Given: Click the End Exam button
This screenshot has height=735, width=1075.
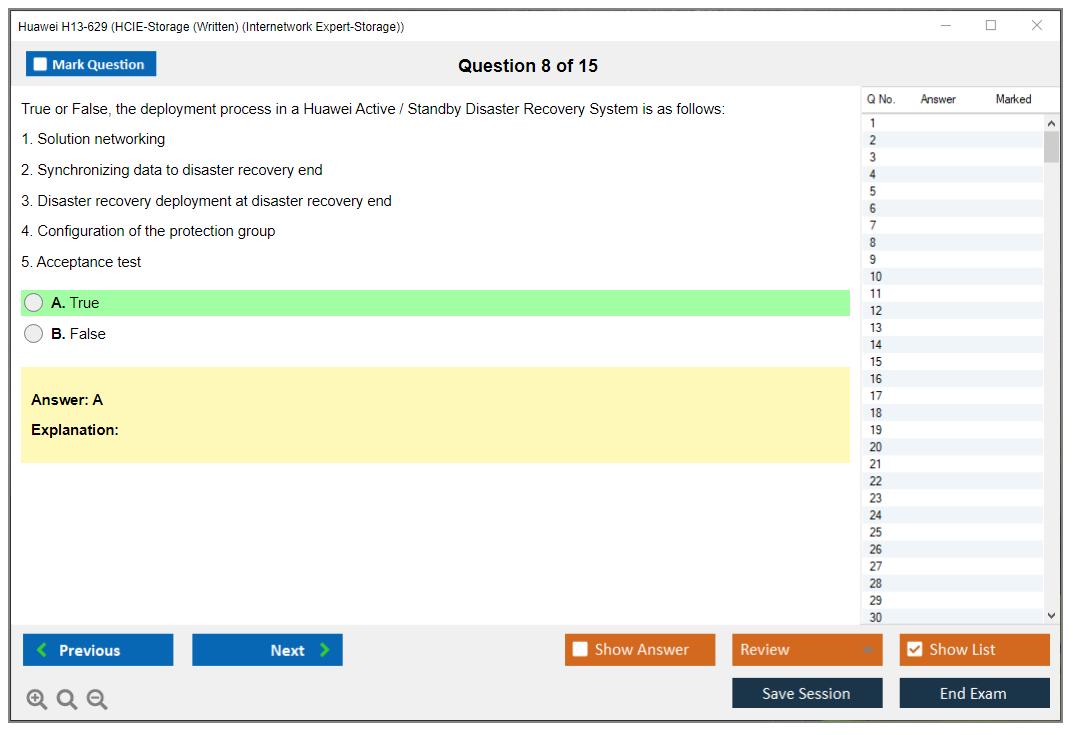Looking at the screenshot, I should click(974, 693).
